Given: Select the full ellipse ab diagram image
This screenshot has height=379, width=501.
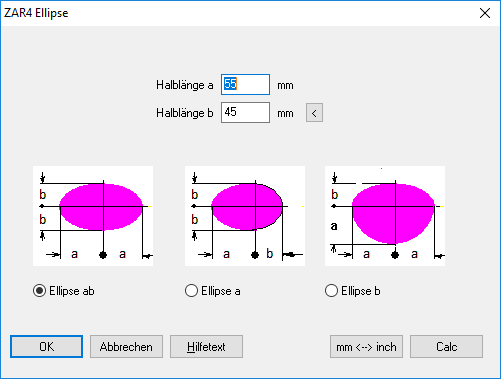Looking at the screenshot, I should point(93,216).
